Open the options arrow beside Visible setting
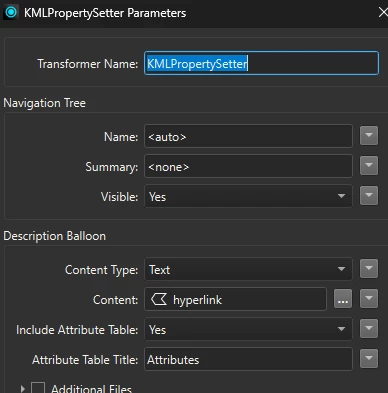The width and height of the screenshot is (388, 393). click(369, 196)
